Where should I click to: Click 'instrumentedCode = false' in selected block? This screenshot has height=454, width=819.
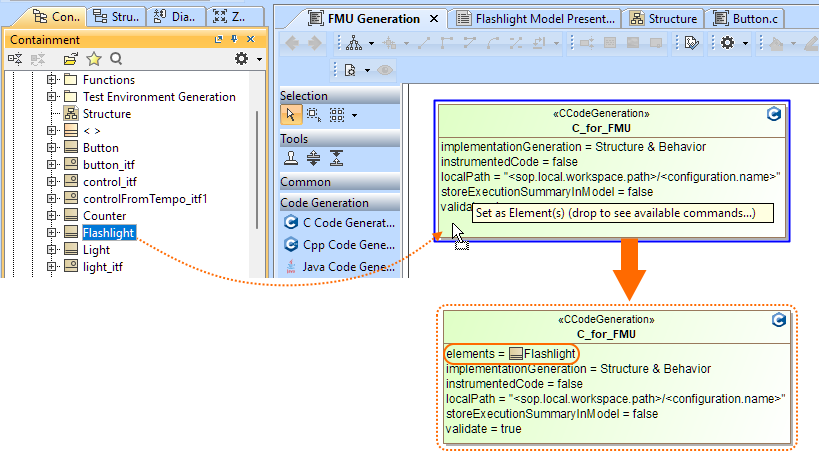tap(509, 162)
